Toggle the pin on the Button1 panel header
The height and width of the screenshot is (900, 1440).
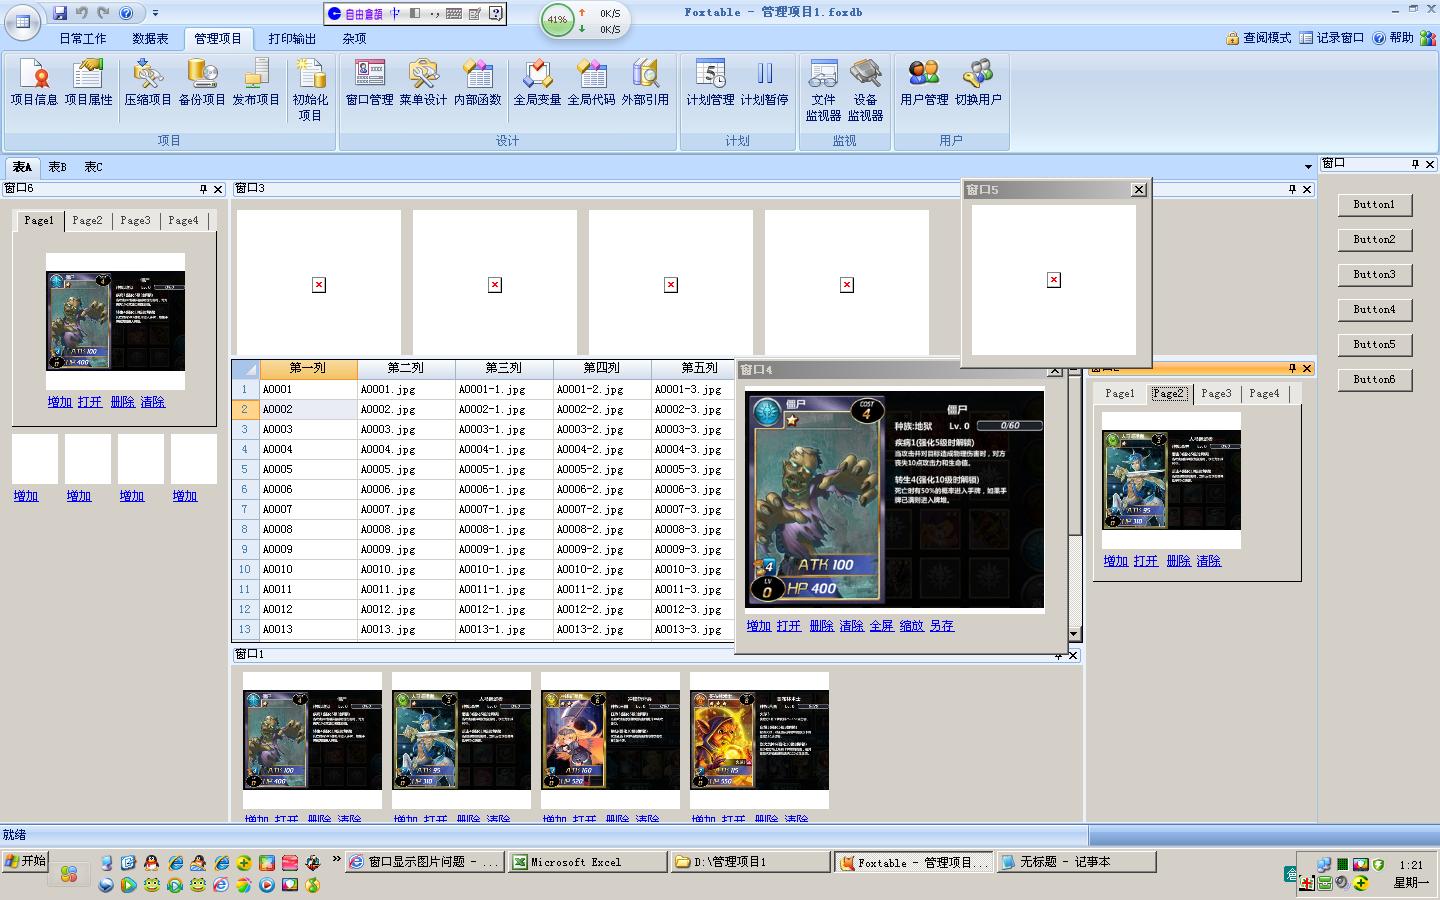(x=1415, y=164)
